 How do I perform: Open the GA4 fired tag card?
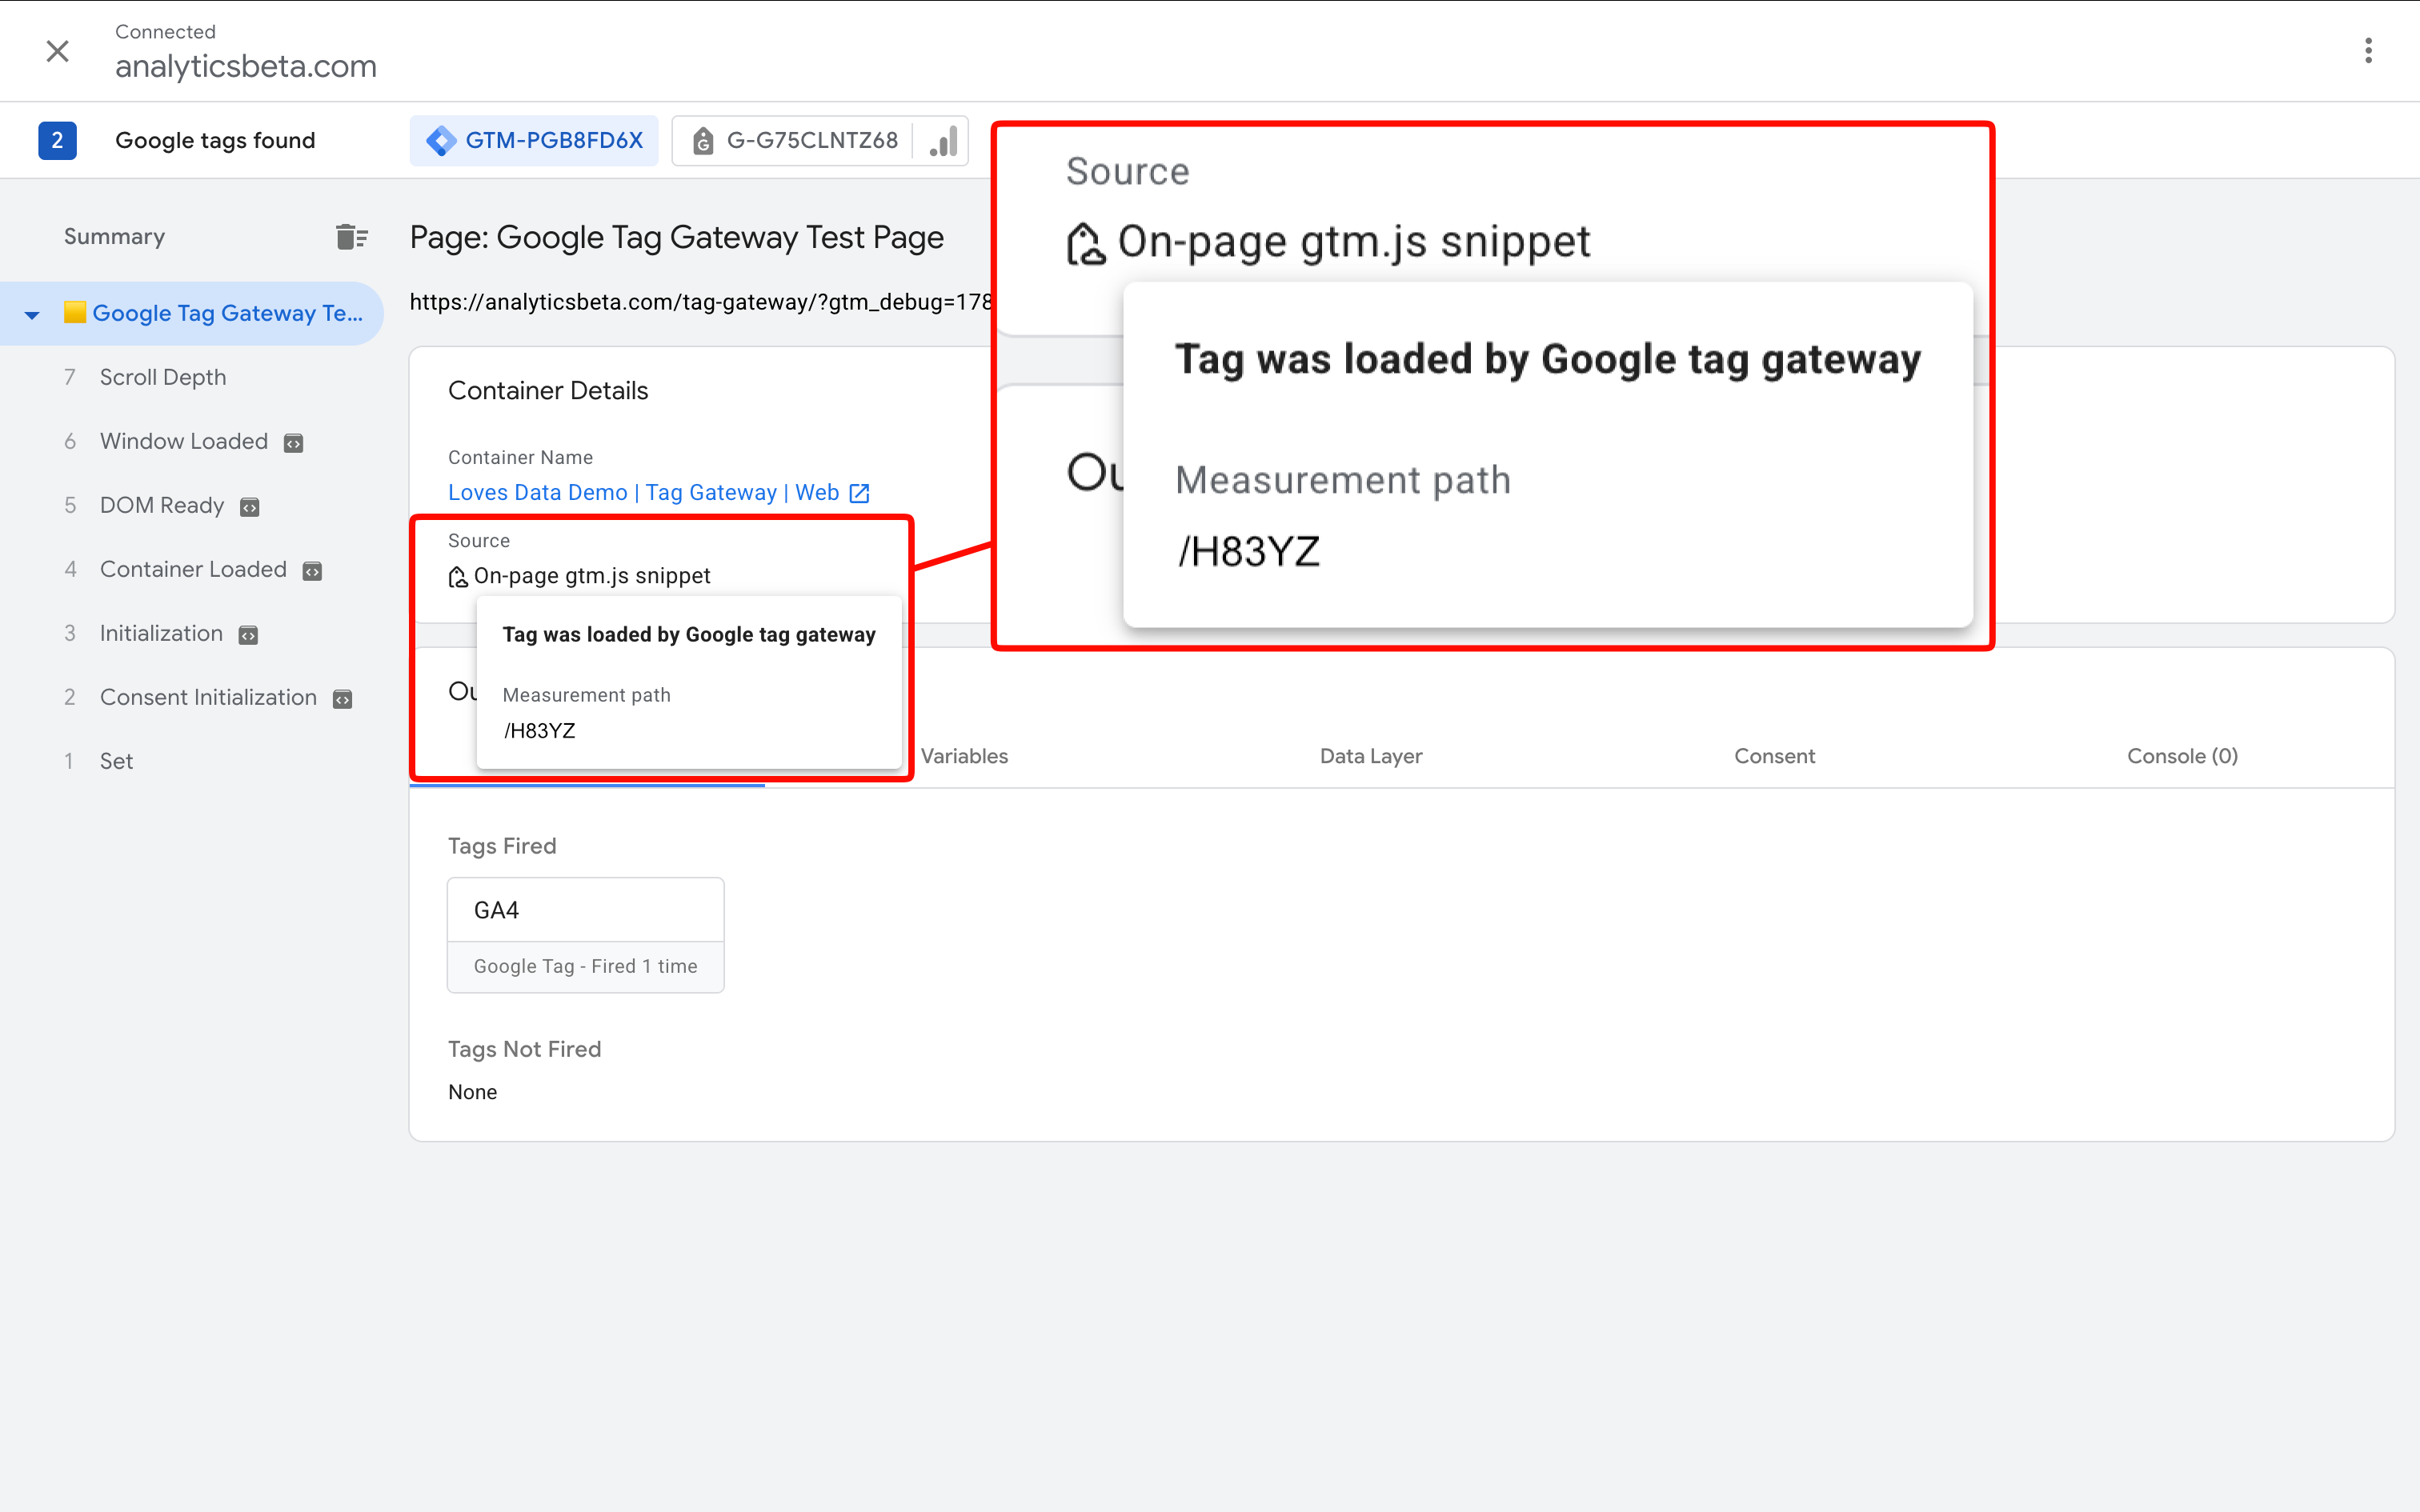586,935
